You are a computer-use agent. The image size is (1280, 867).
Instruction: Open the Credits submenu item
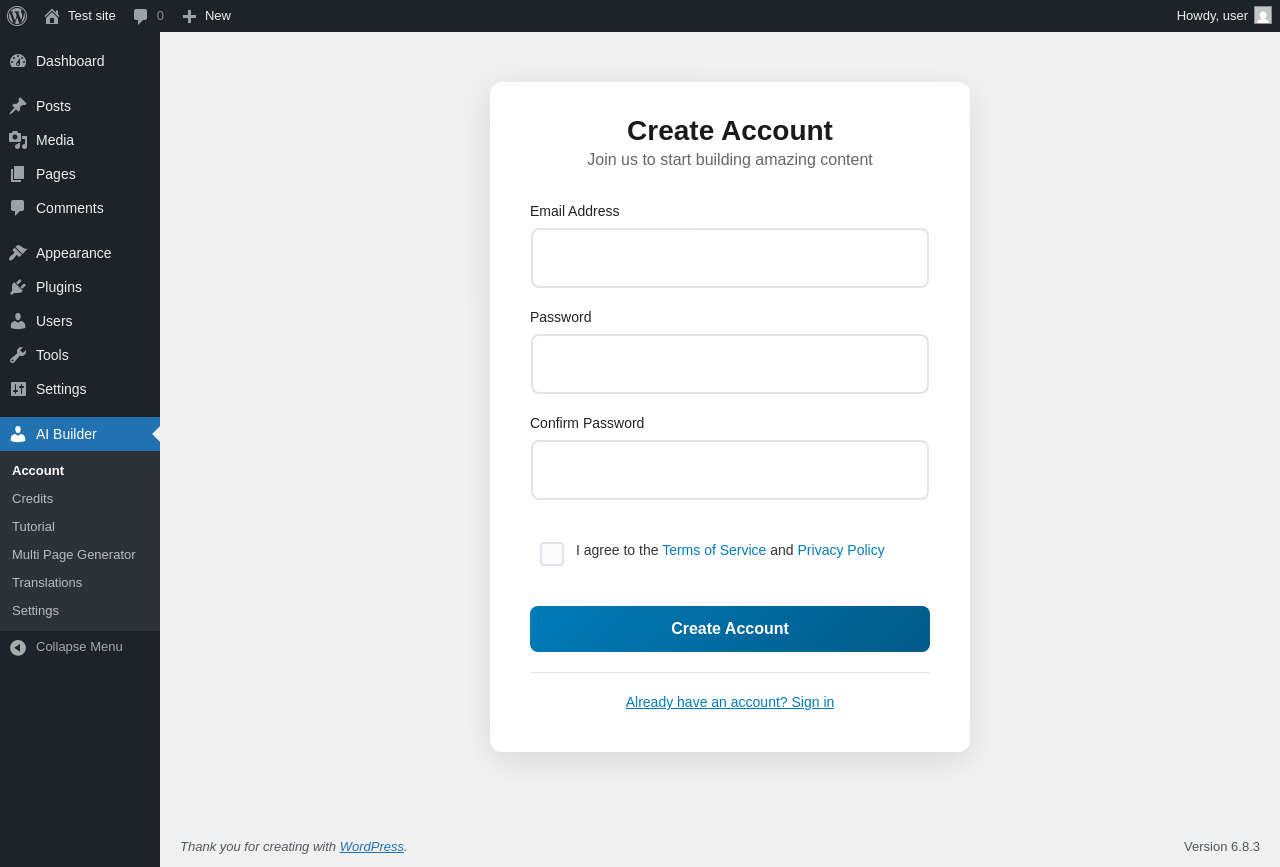pyautogui.click(x=33, y=498)
